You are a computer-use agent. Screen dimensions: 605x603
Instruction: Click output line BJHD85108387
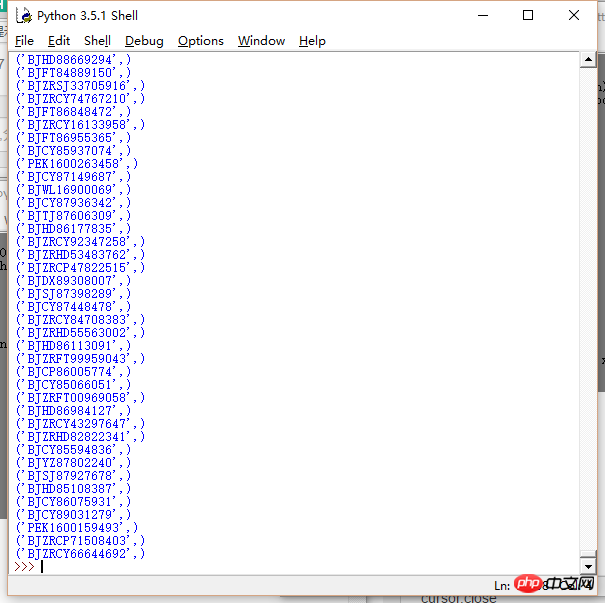pos(73,489)
